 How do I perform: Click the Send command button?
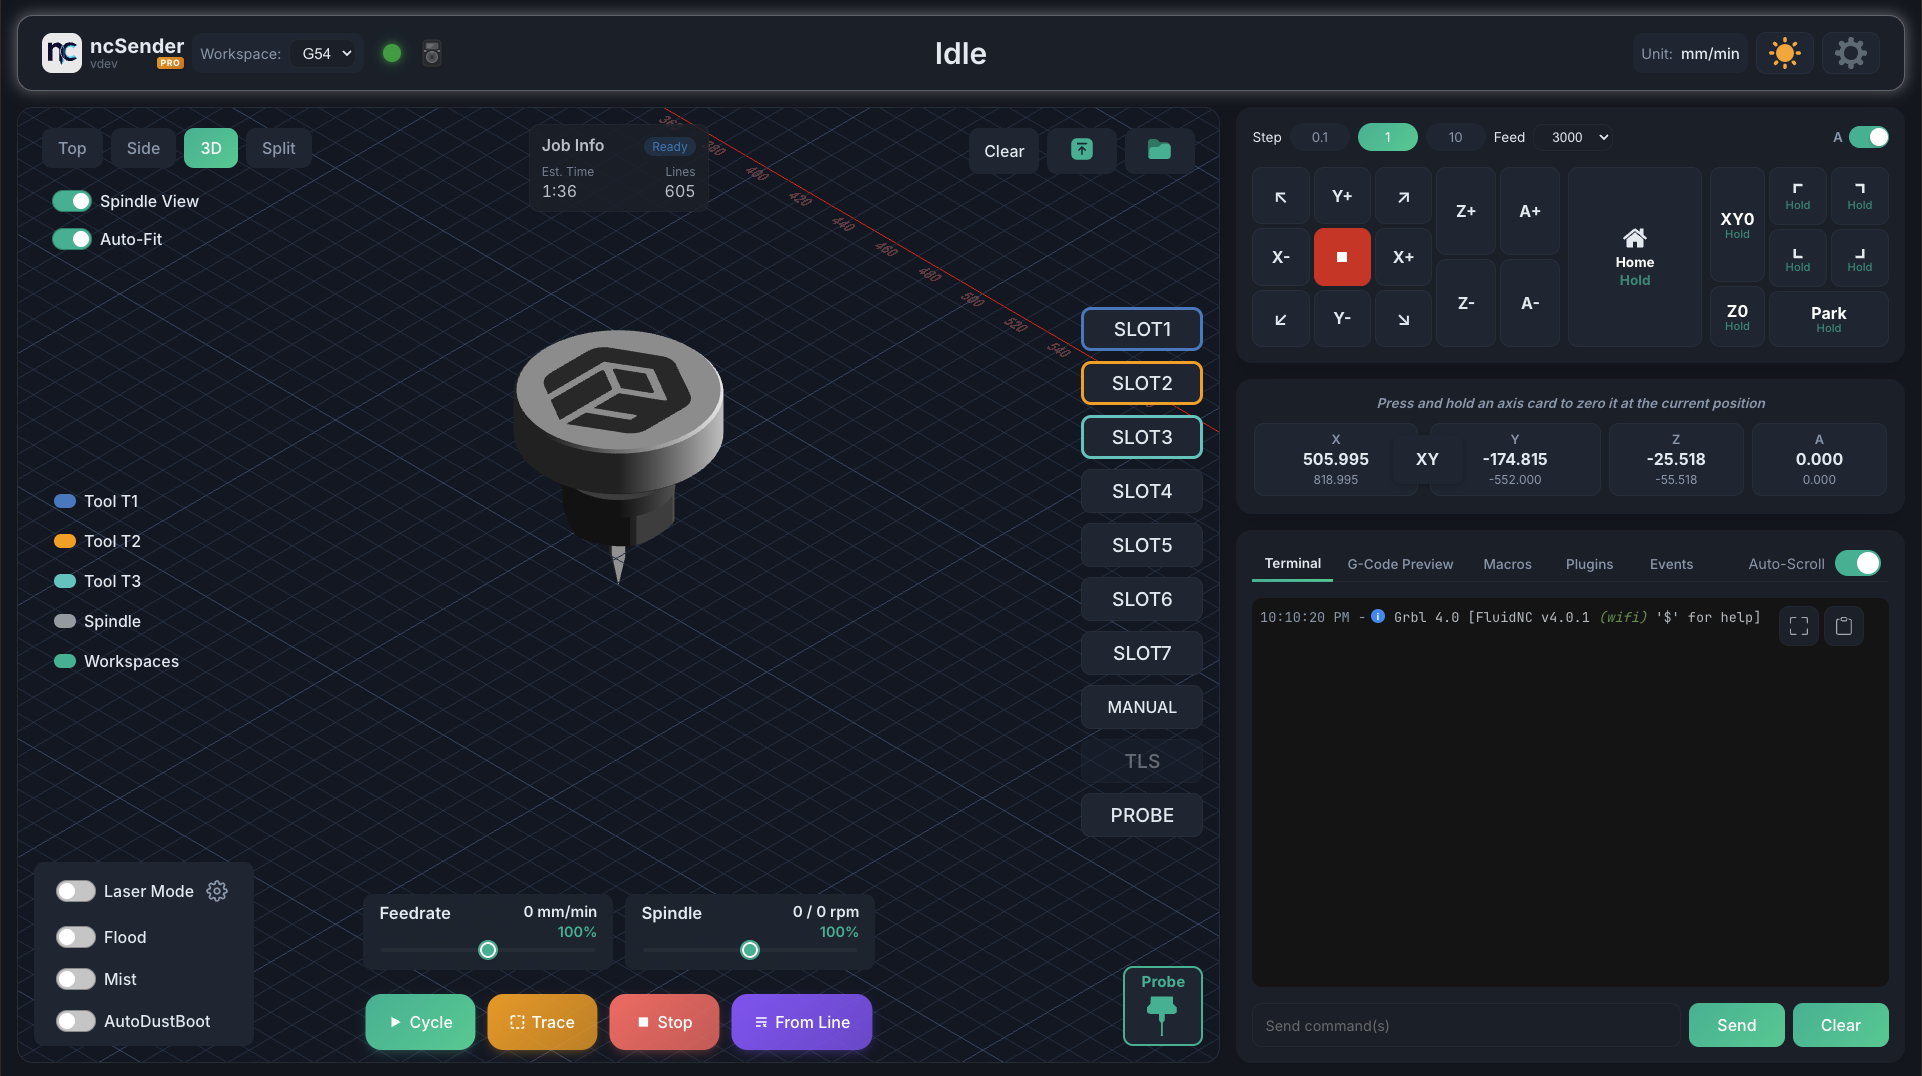pos(1737,1025)
